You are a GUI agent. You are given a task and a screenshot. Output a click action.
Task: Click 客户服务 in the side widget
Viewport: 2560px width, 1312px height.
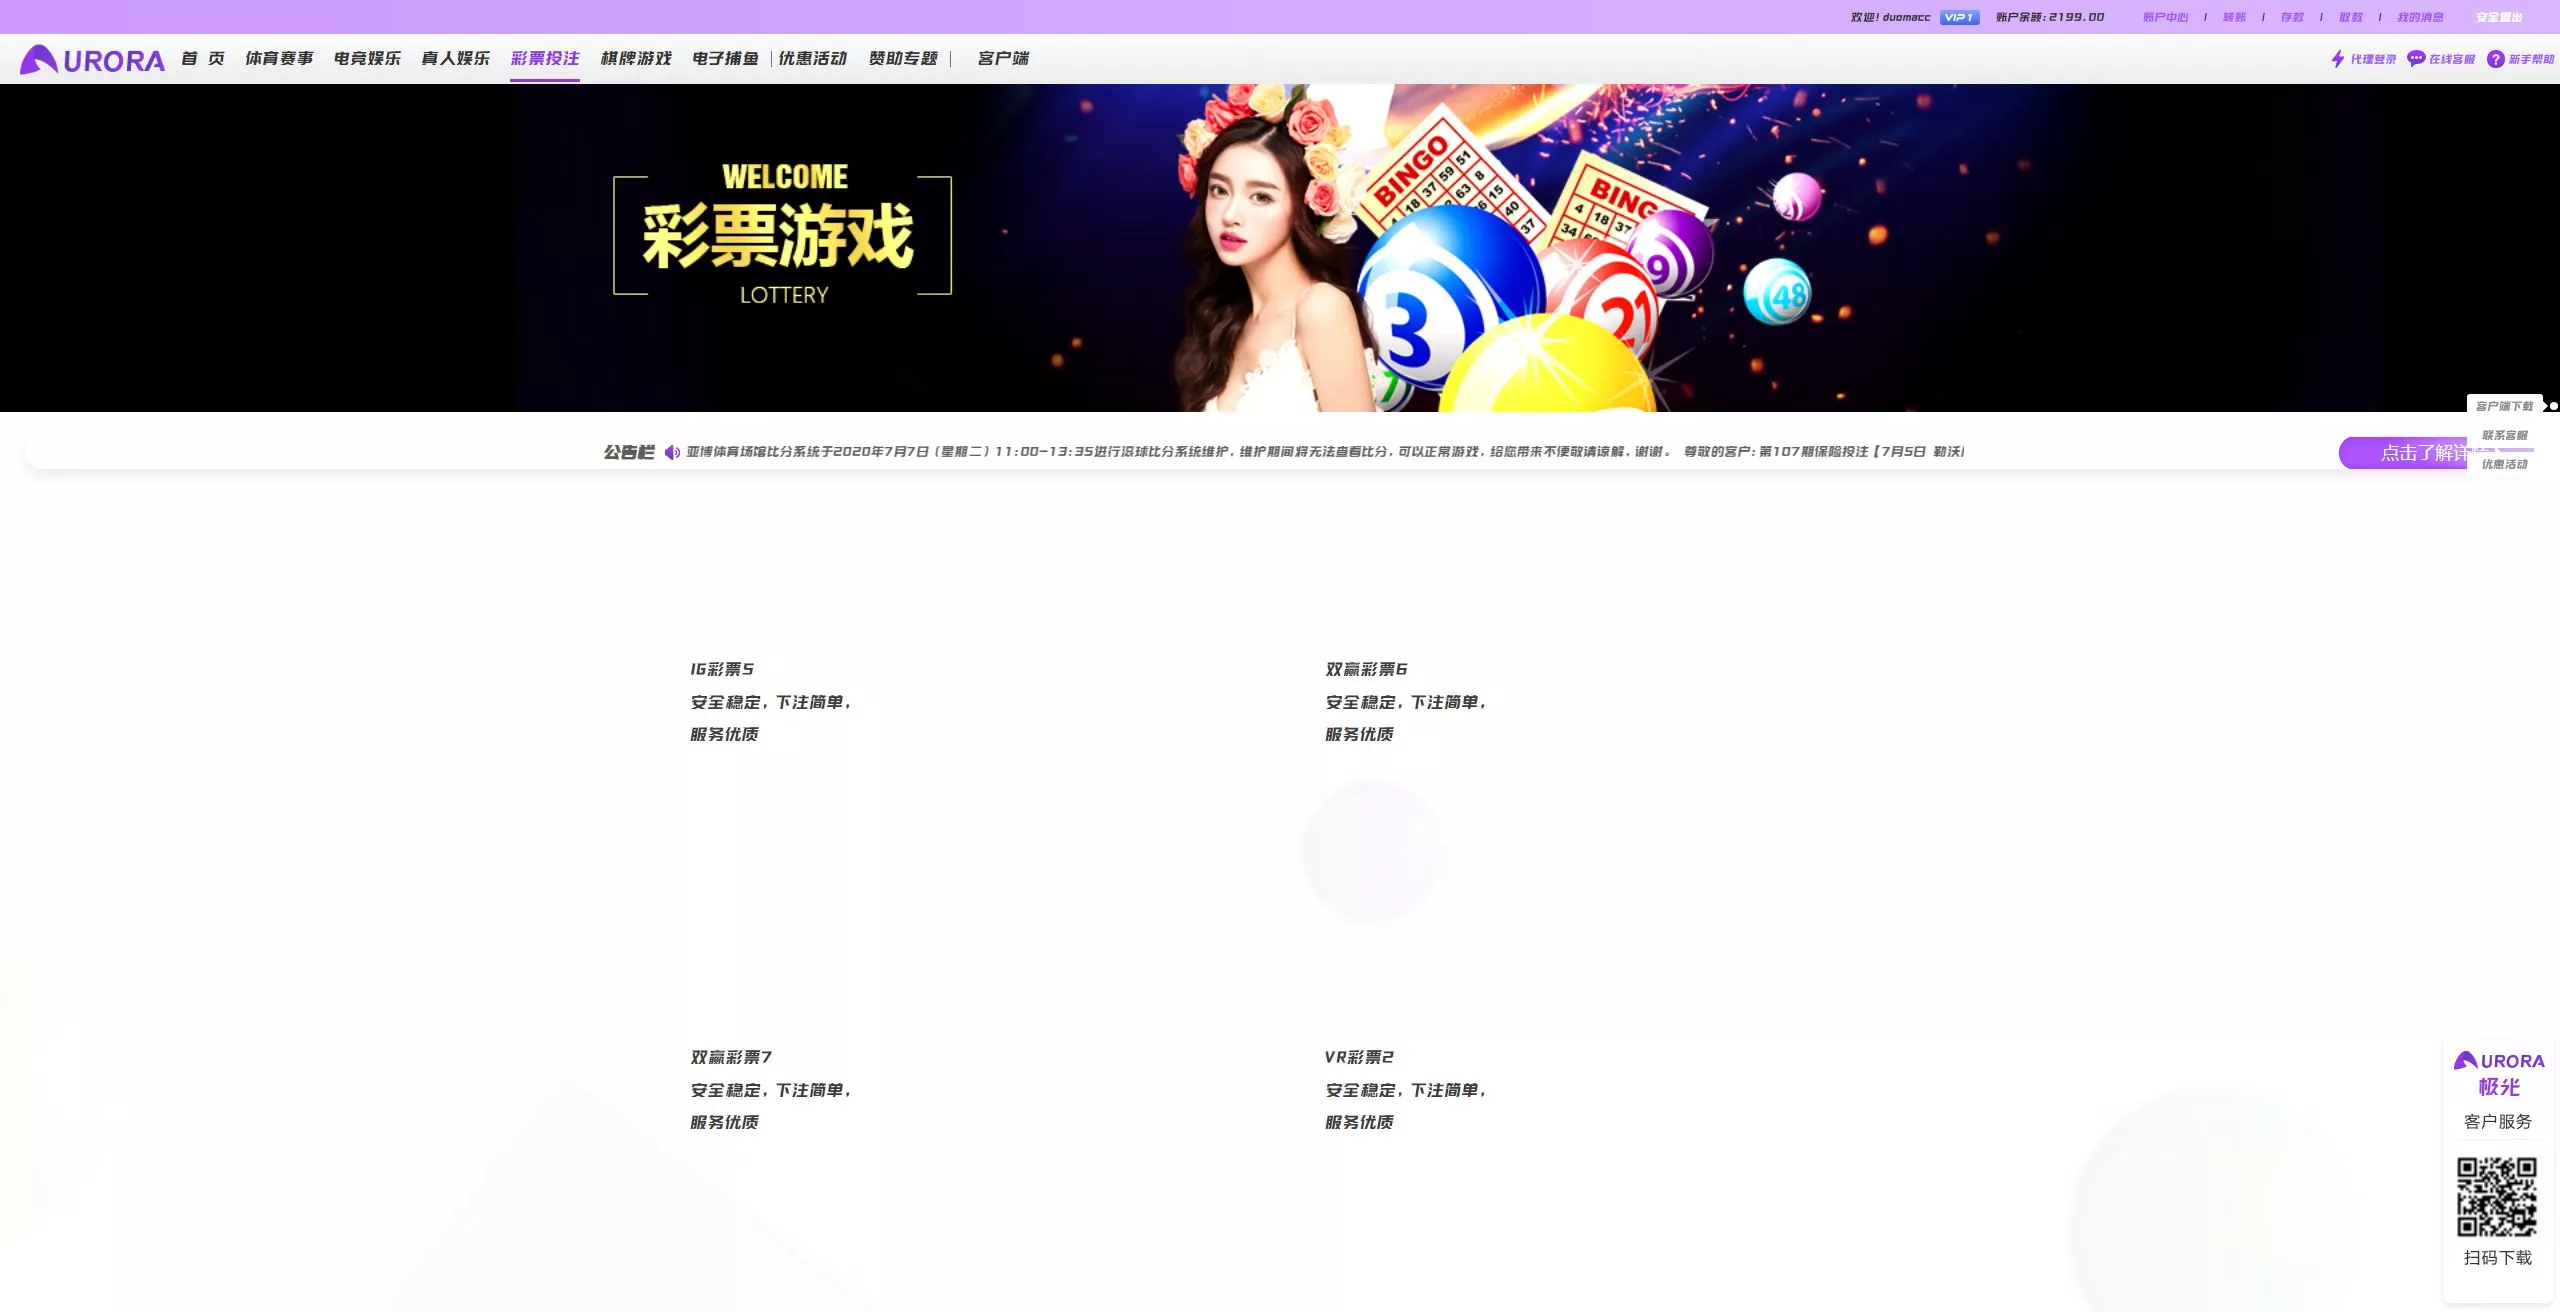[x=2498, y=1121]
